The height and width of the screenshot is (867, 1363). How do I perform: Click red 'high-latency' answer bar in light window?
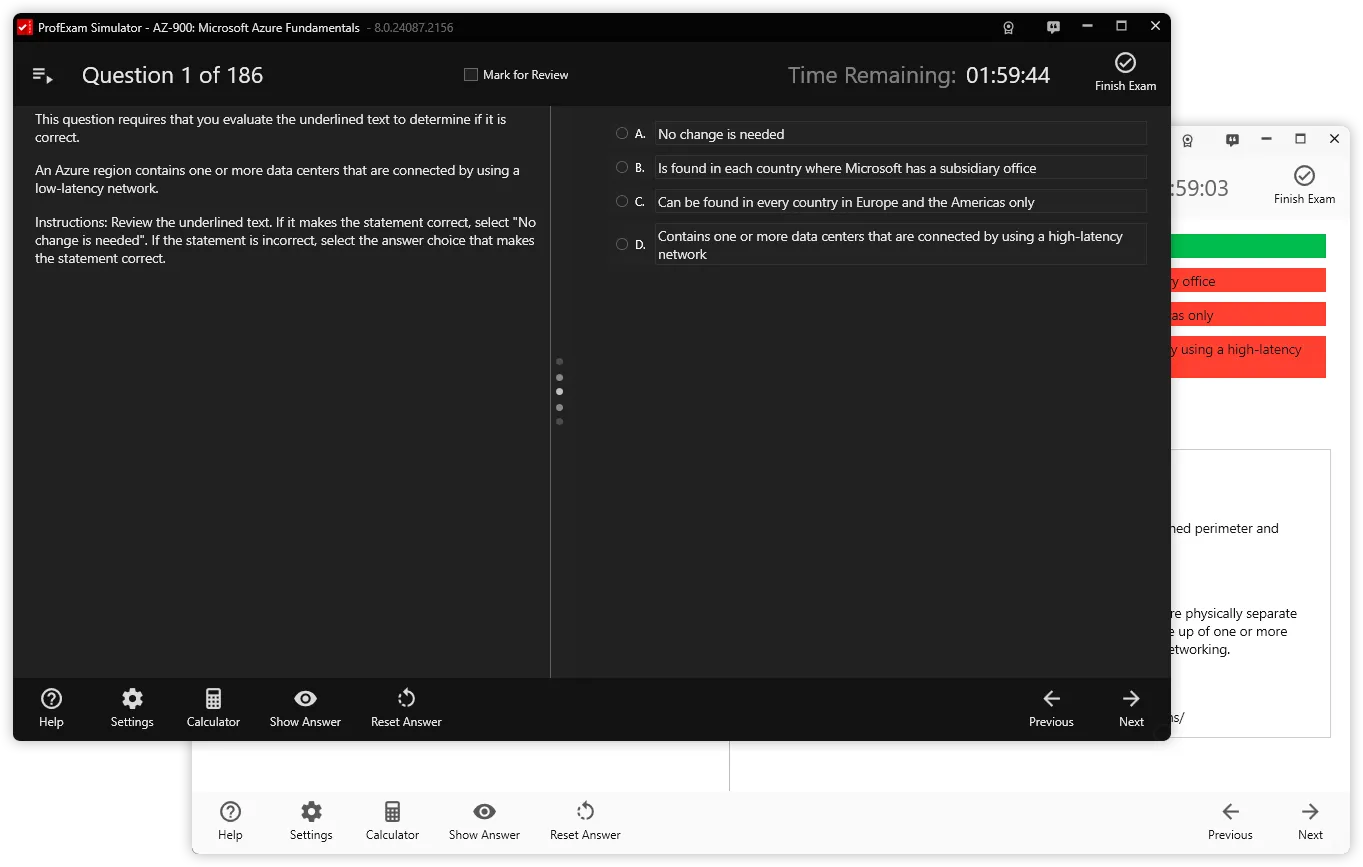pyautogui.click(x=1248, y=357)
